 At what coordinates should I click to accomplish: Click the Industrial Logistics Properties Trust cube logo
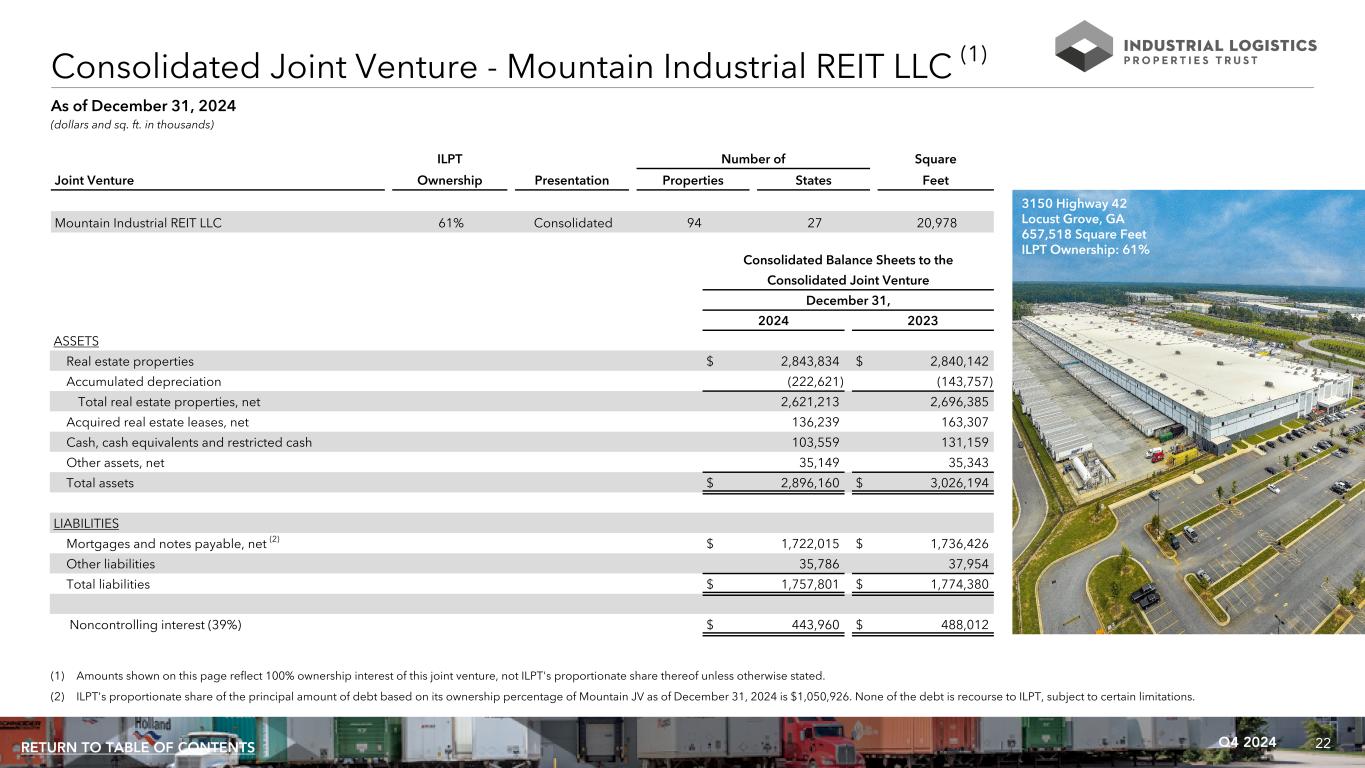pos(1084,46)
